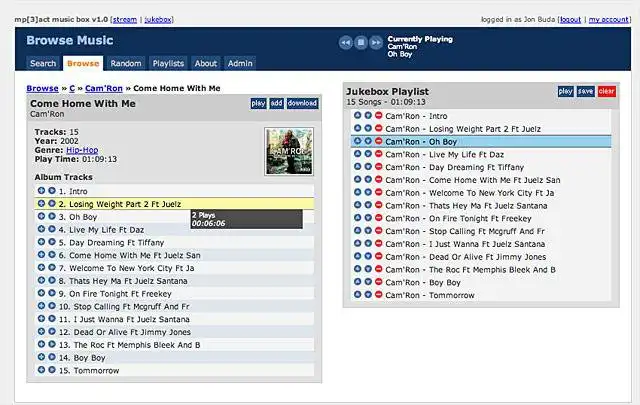This screenshot has height=405, width=640.
Task: Add track 15. Tommorrow using plus icon
Action: coord(41,370)
